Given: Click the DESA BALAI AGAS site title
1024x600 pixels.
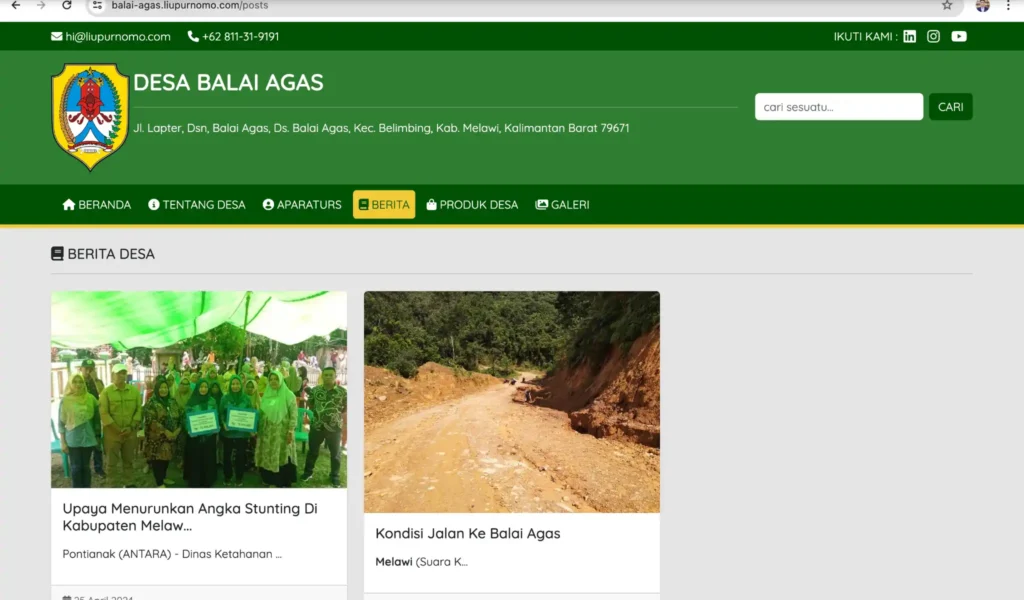Looking at the screenshot, I should click(228, 82).
